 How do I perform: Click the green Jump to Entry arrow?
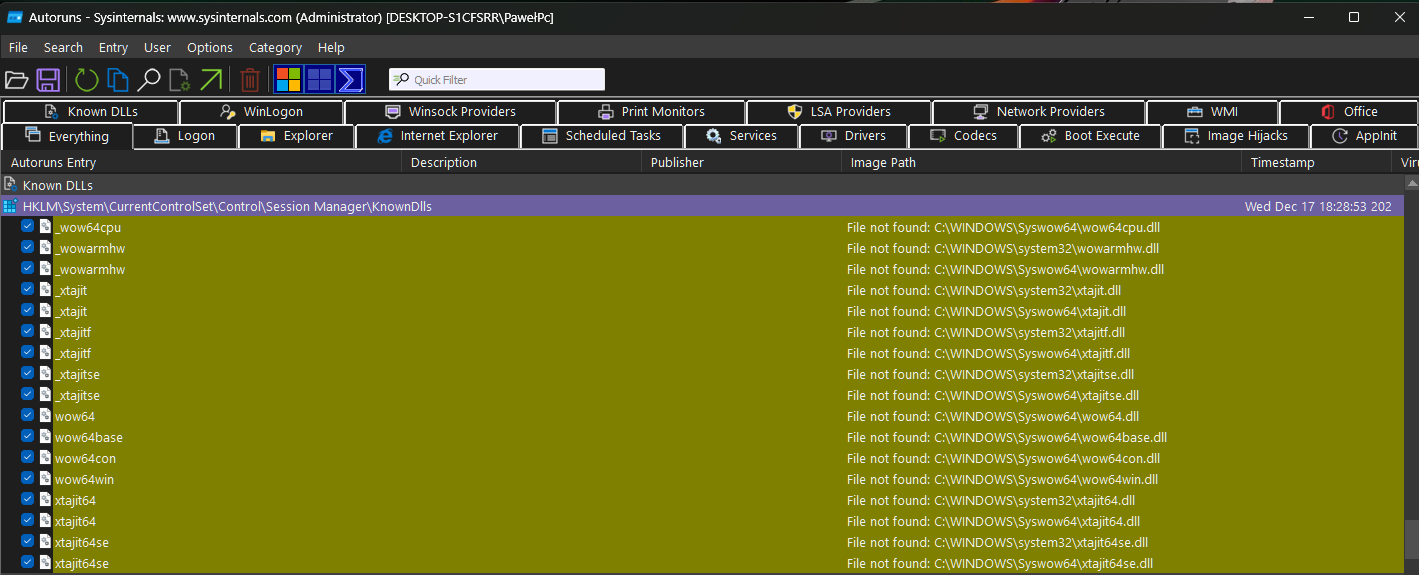coord(211,80)
